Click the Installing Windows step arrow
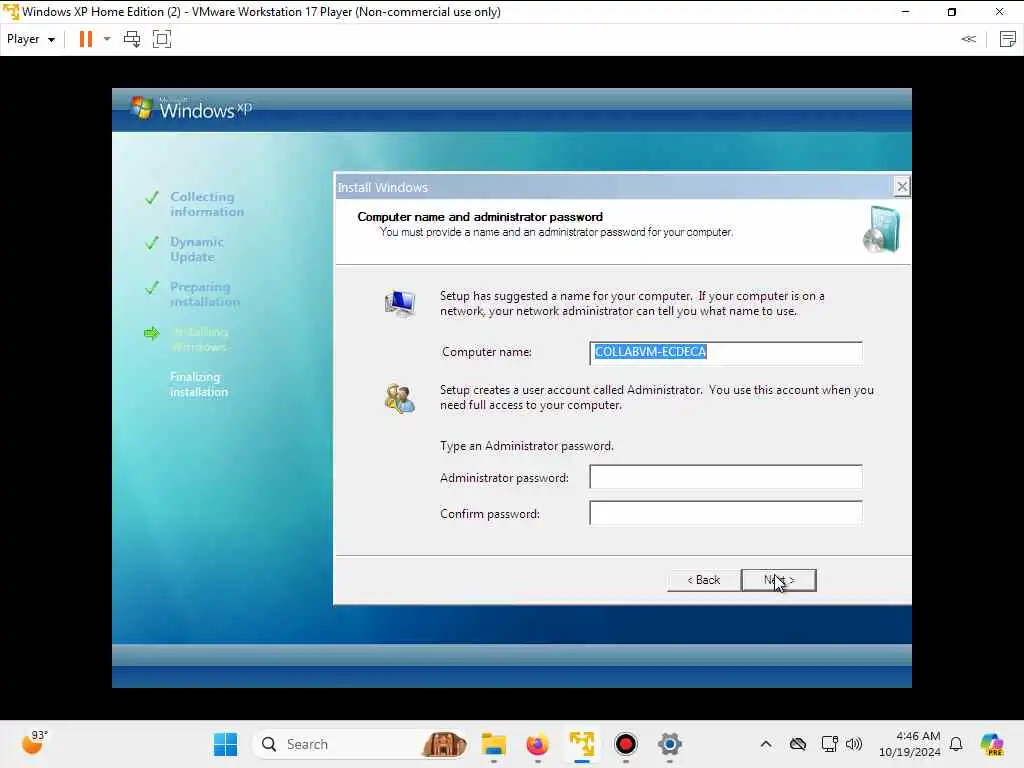 tap(152, 334)
